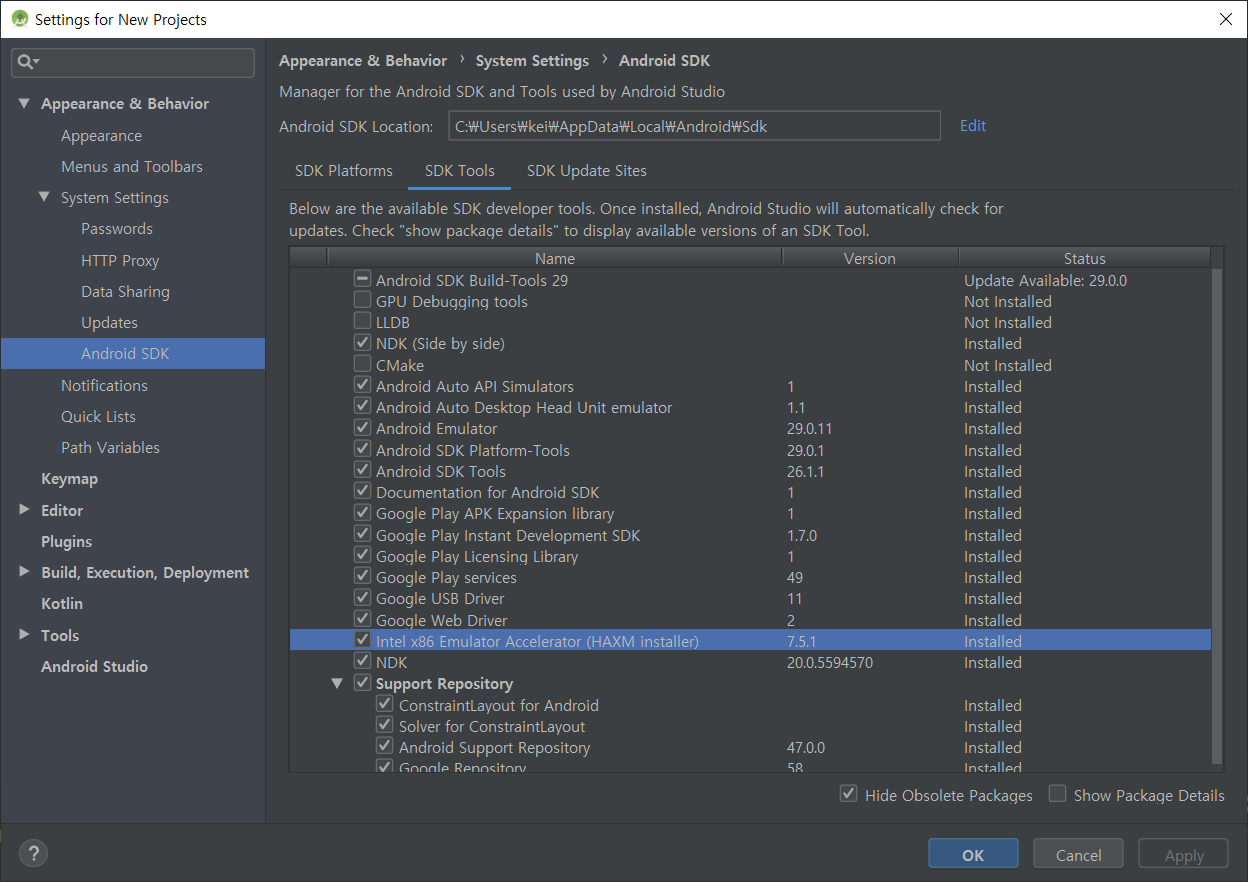Click the SDK tools list vertical scrollbar
Viewport: 1248px width, 882px height.
[1217, 515]
